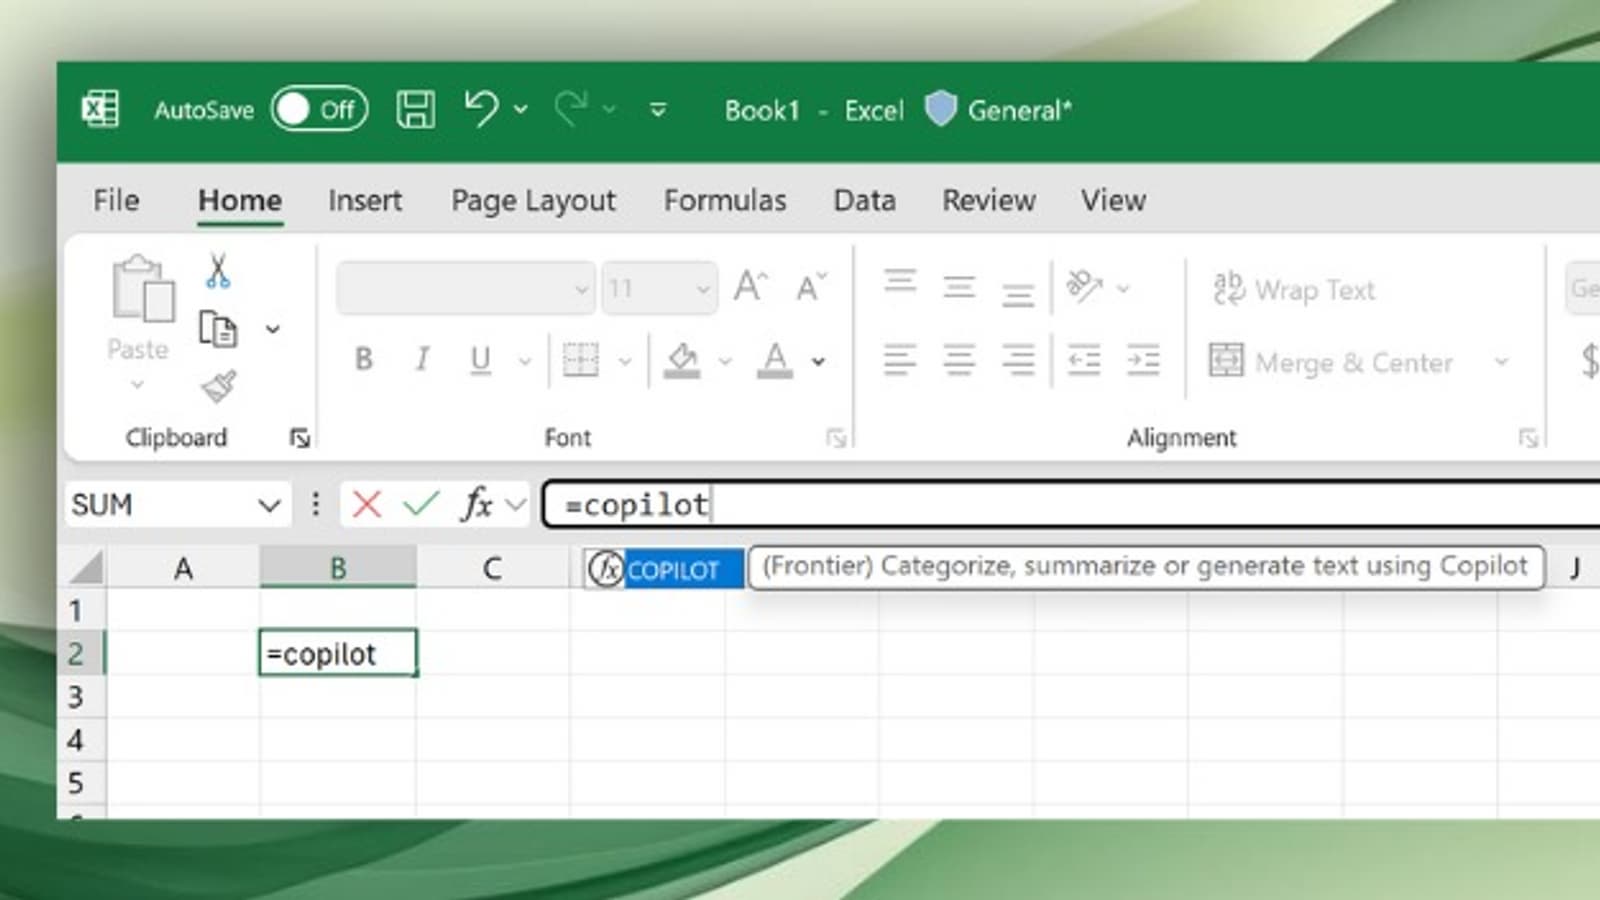
Task: Click the greyed Redo arrow
Action: [x=571, y=108]
